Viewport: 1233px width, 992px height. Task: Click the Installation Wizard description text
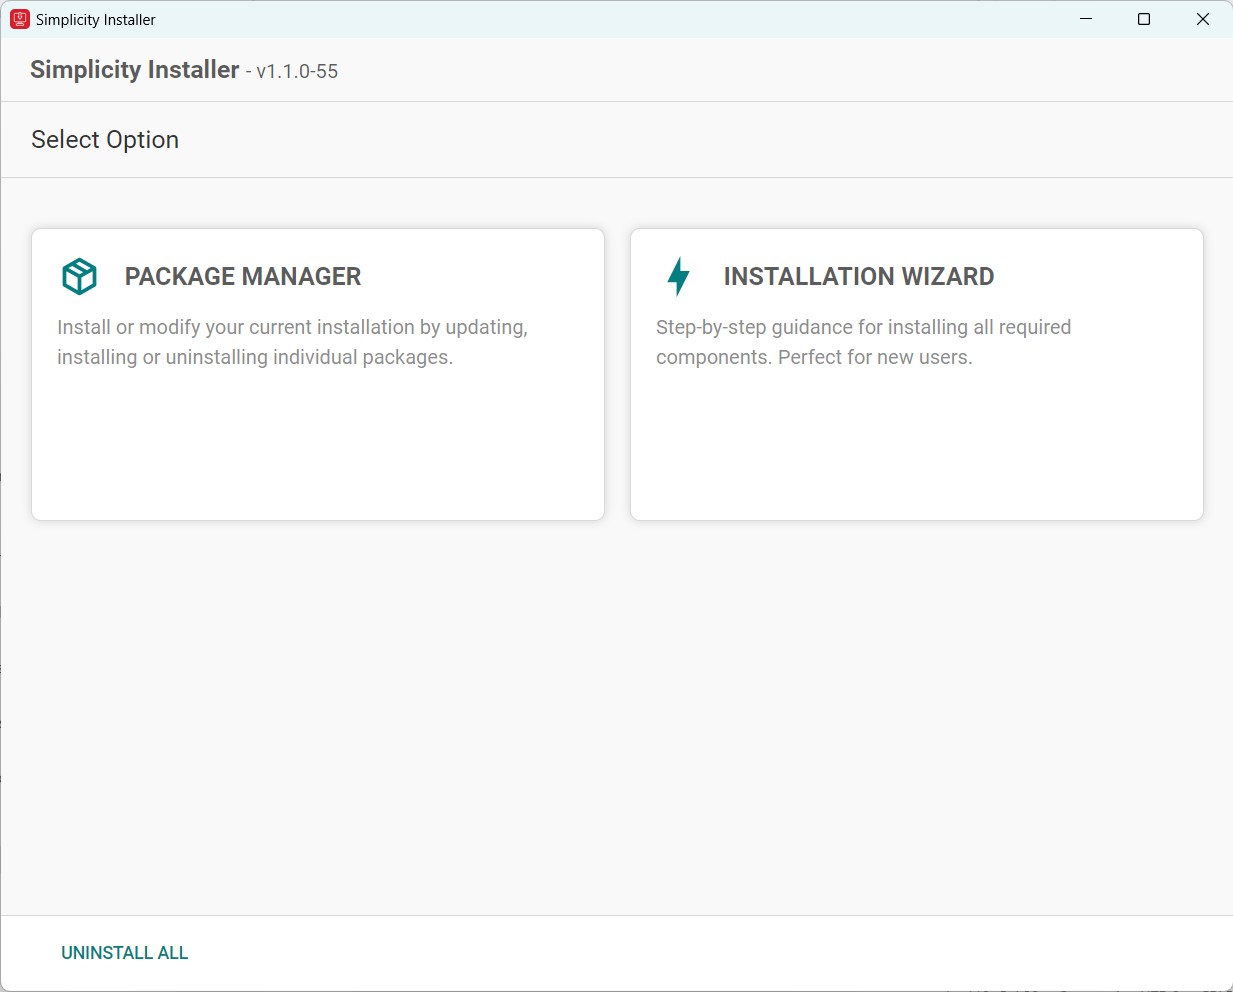863,341
